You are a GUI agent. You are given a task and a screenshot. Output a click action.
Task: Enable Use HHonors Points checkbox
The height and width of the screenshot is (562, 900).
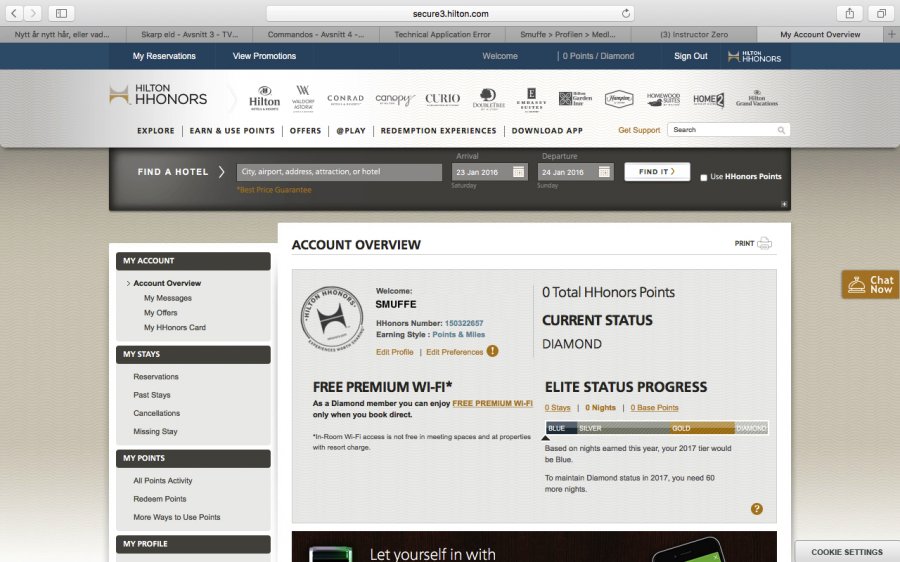[704, 177]
